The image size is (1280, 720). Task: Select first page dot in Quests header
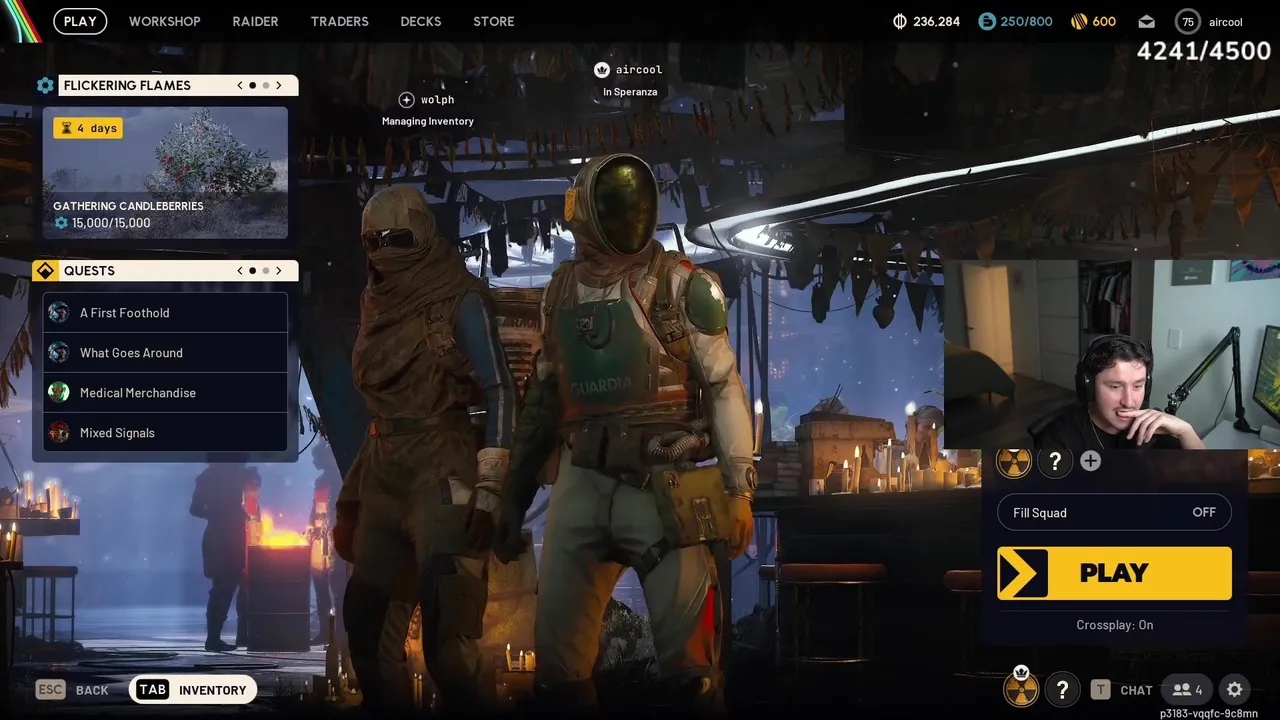click(x=253, y=271)
